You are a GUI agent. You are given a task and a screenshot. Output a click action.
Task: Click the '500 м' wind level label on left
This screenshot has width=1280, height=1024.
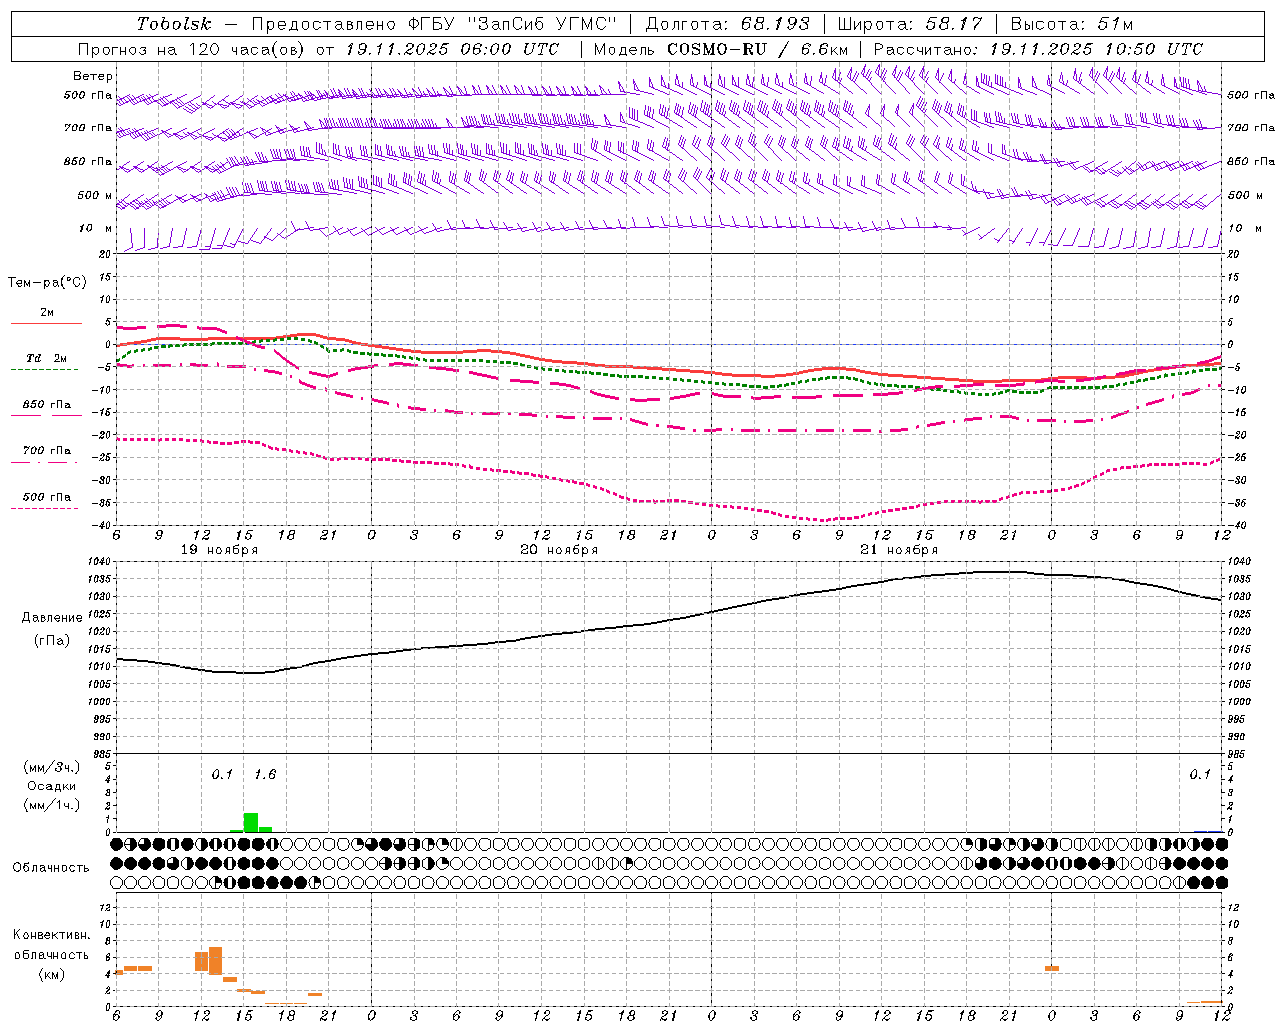(x=95, y=195)
